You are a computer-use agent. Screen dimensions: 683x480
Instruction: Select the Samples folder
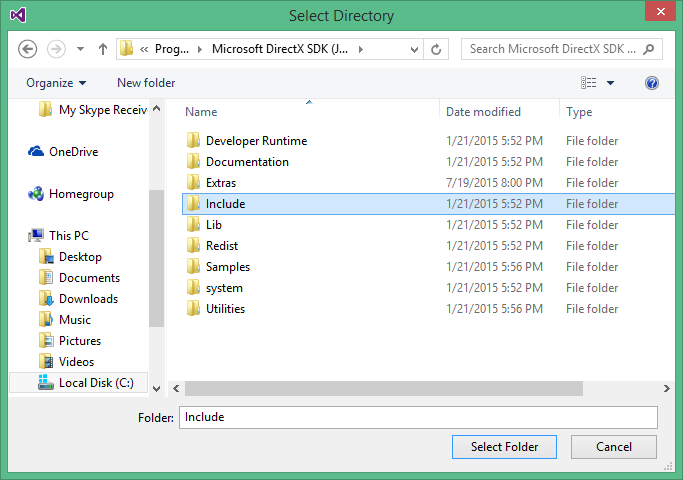[428, 267]
